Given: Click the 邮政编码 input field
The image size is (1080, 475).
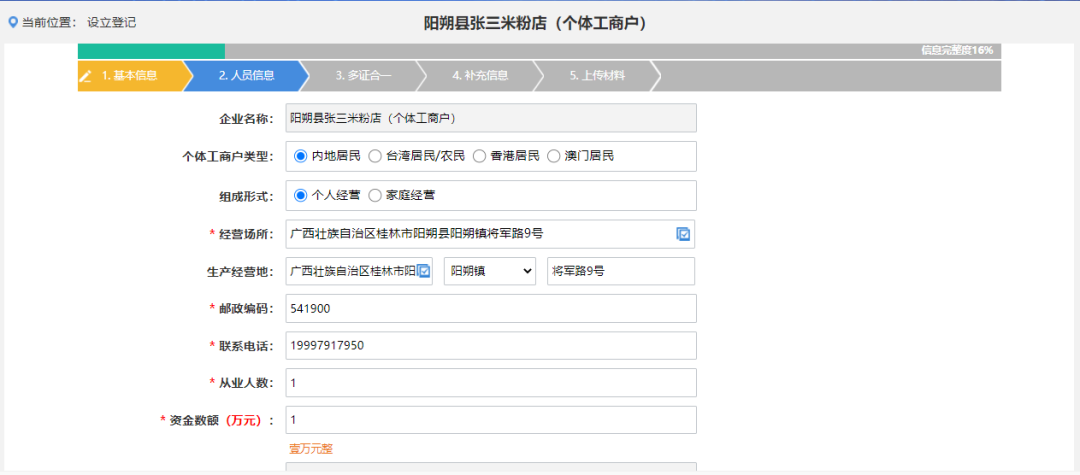Looking at the screenshot, I should point(490,309).
